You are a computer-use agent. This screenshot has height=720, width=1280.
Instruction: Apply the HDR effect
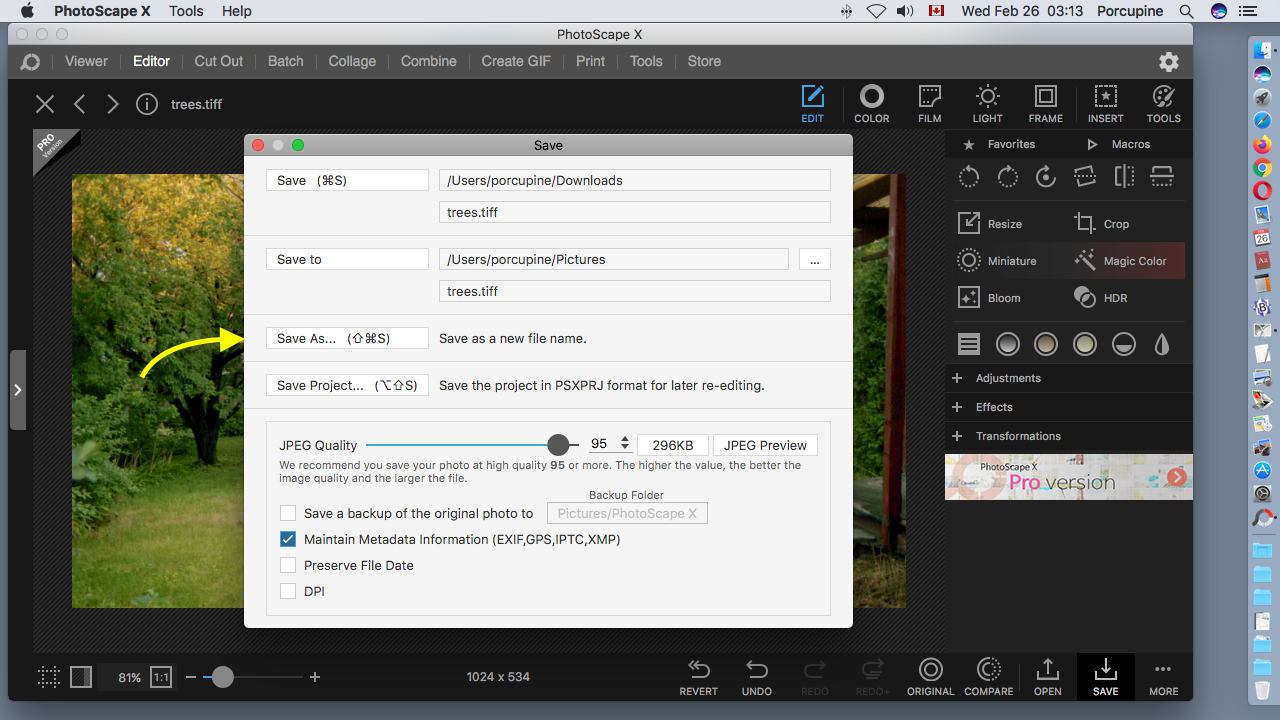(1100, 298)
